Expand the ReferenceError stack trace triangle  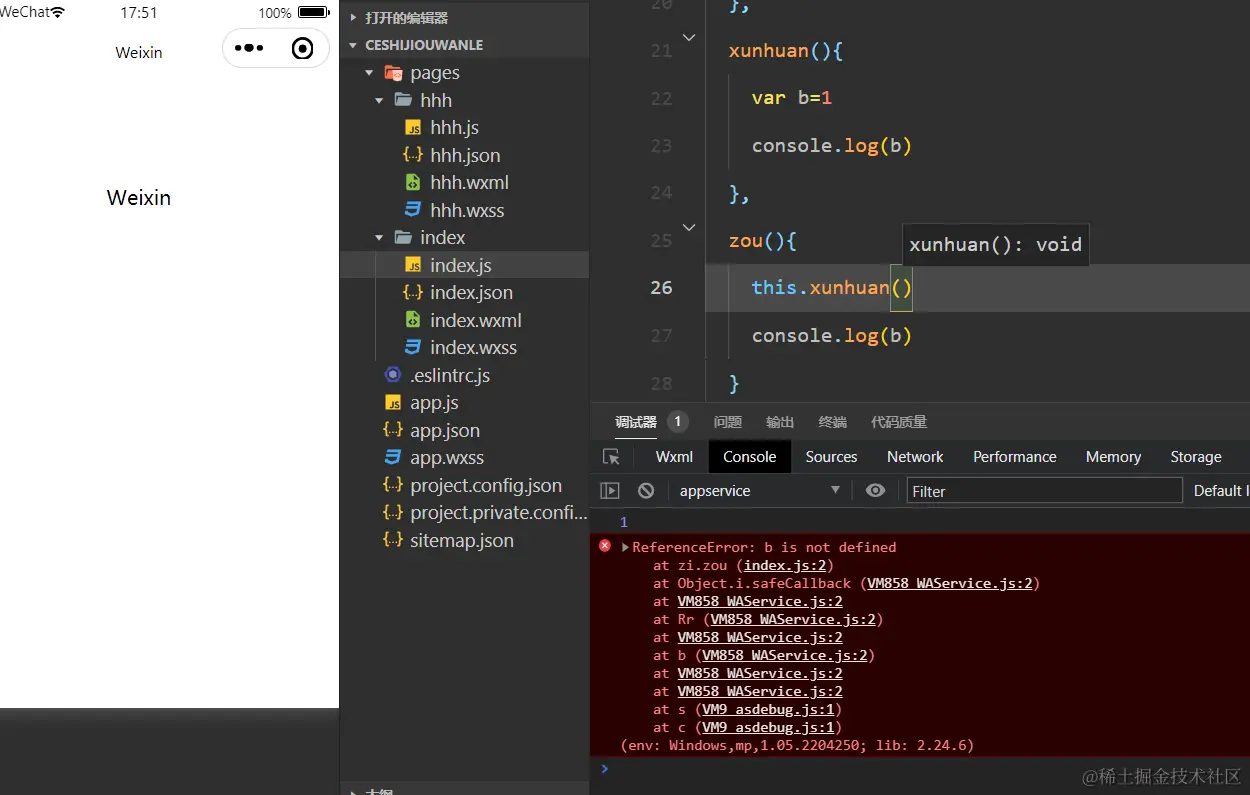pos(625,547)
